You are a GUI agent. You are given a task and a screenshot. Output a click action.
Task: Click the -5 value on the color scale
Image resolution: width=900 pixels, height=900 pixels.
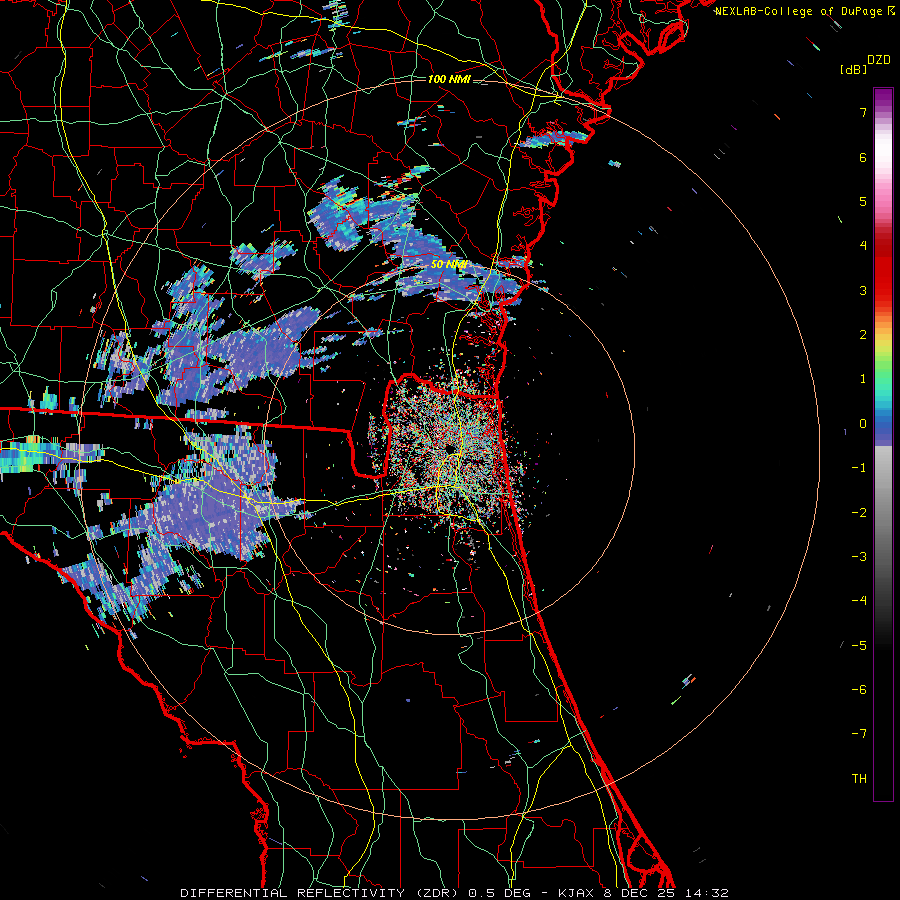click(859, 646)
